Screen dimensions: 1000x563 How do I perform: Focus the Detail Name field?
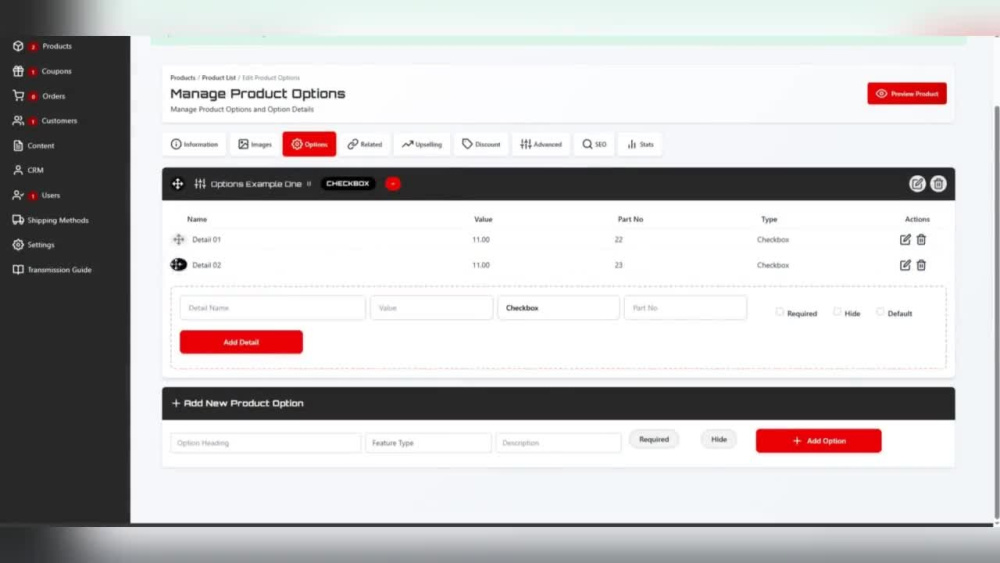coord(272,308)
